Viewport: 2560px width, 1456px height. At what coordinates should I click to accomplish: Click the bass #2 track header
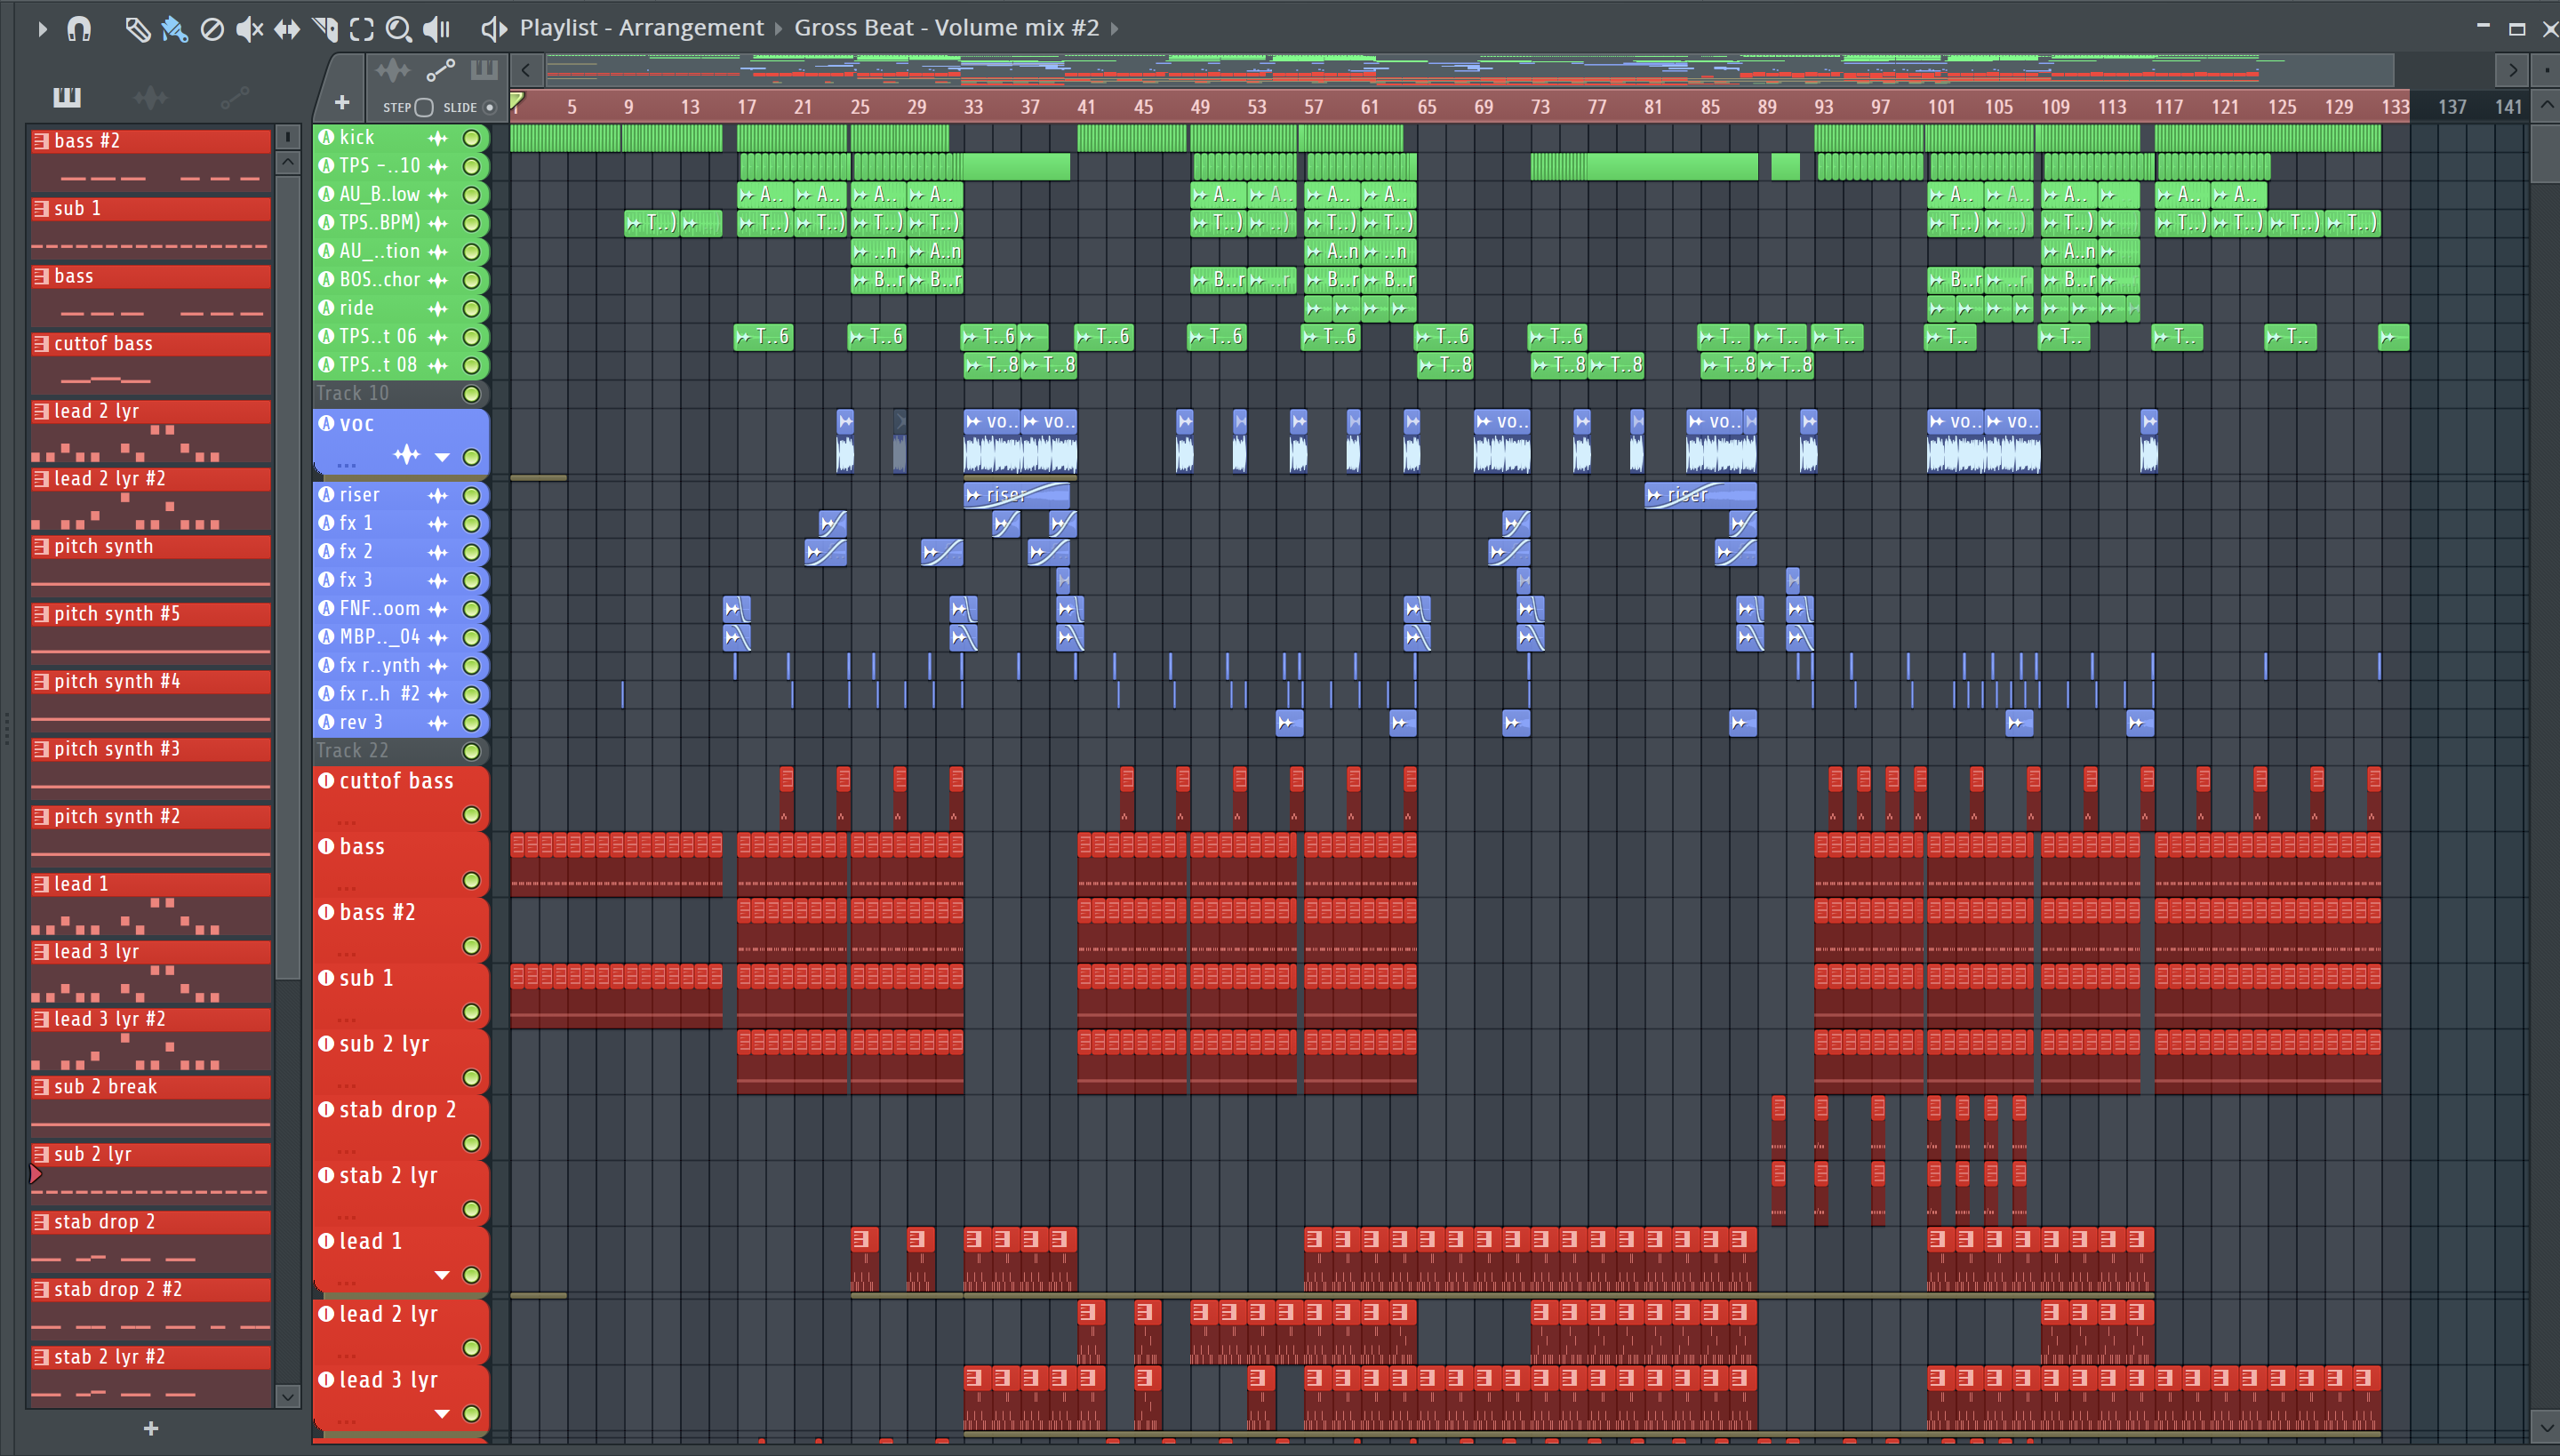[x=400, y=929]
